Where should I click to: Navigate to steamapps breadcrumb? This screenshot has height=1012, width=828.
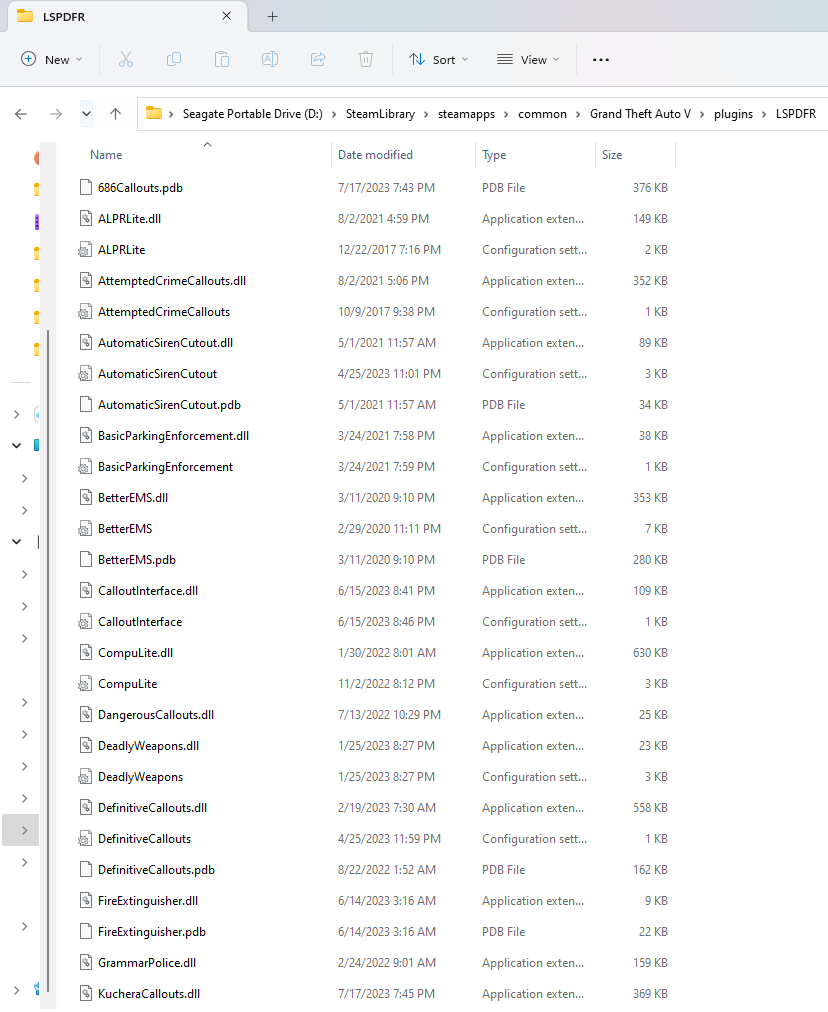click(466, 114)
